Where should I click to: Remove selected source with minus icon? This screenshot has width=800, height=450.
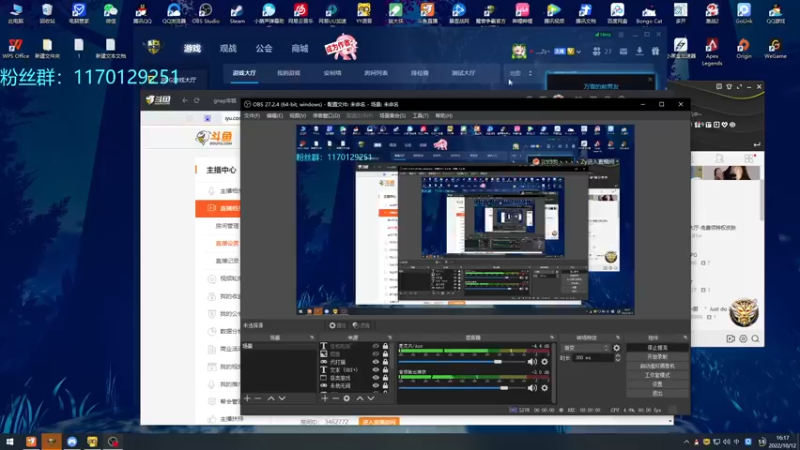click(335, 398)
